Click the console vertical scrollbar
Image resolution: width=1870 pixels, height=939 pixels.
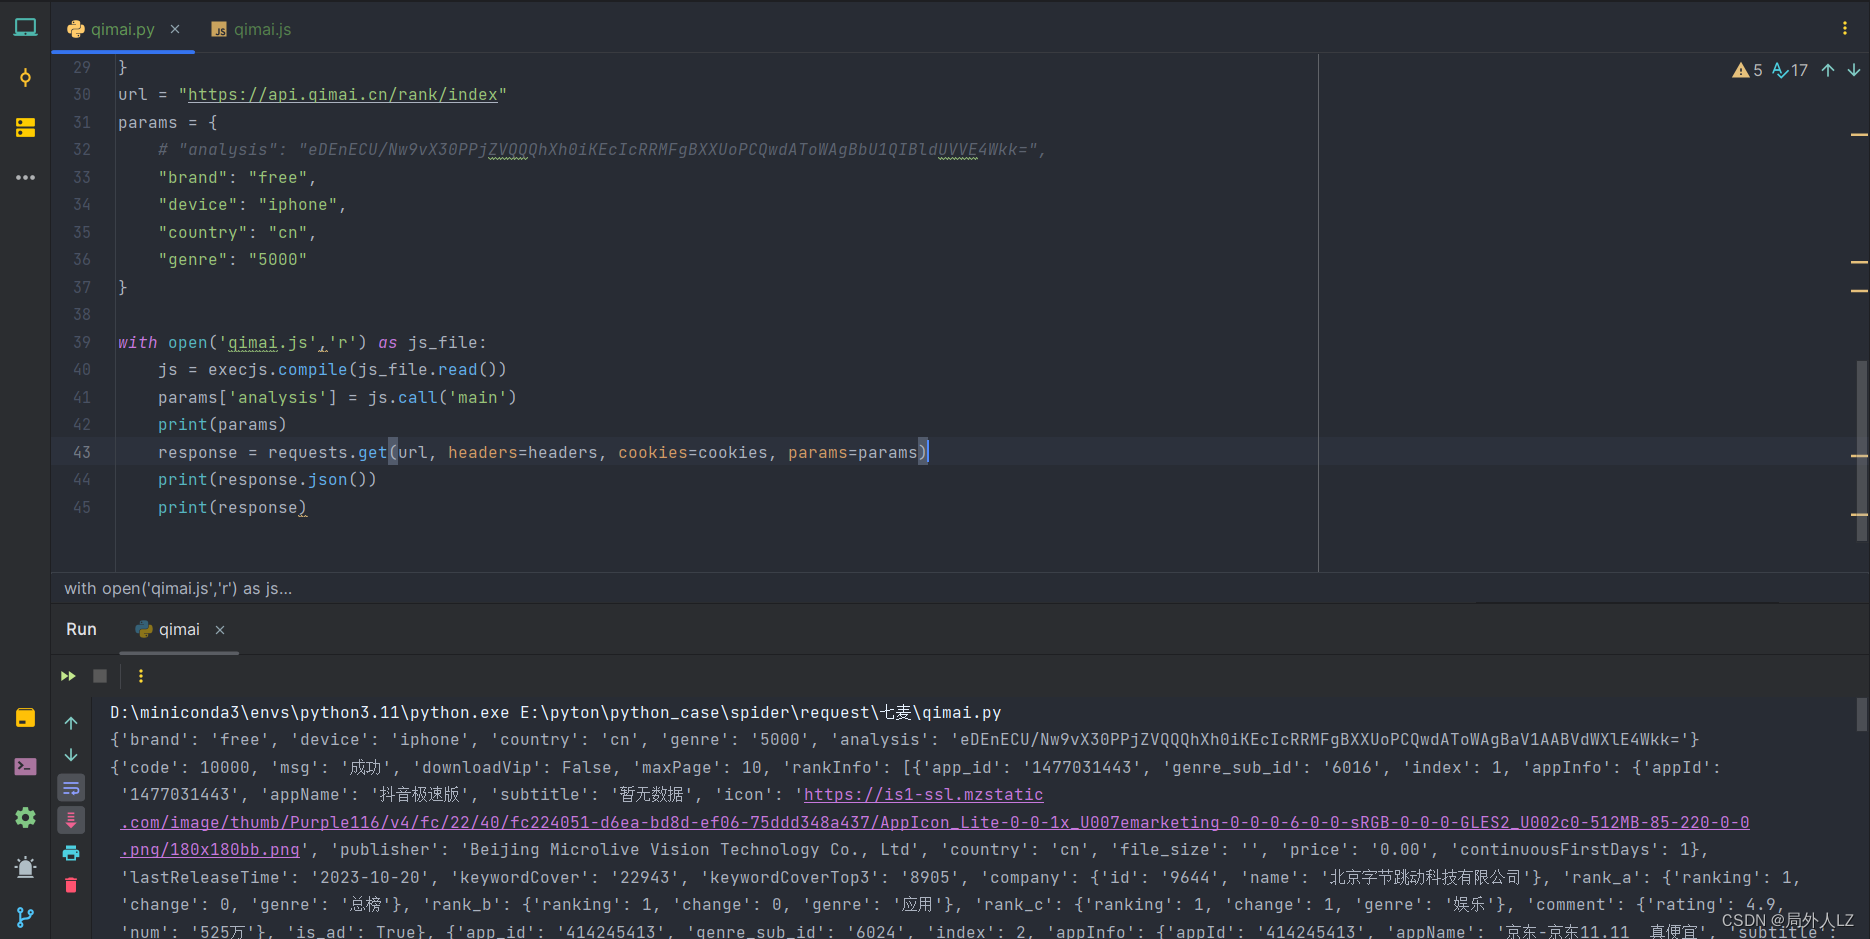[1861, 715]
